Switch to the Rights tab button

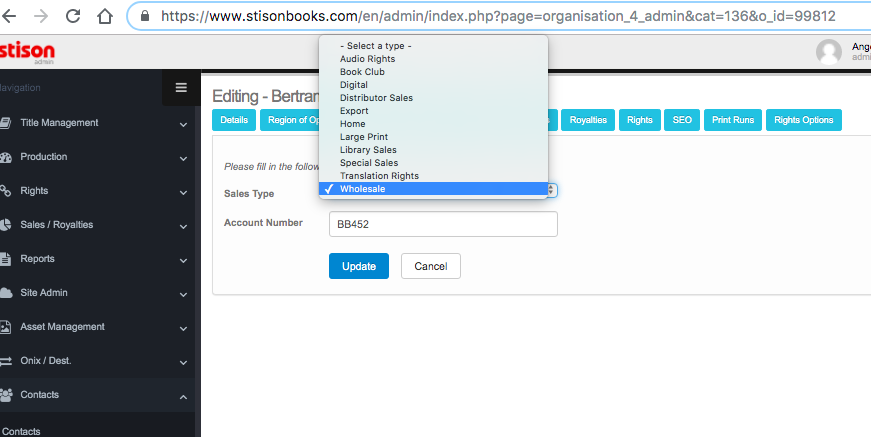(639, 120)
